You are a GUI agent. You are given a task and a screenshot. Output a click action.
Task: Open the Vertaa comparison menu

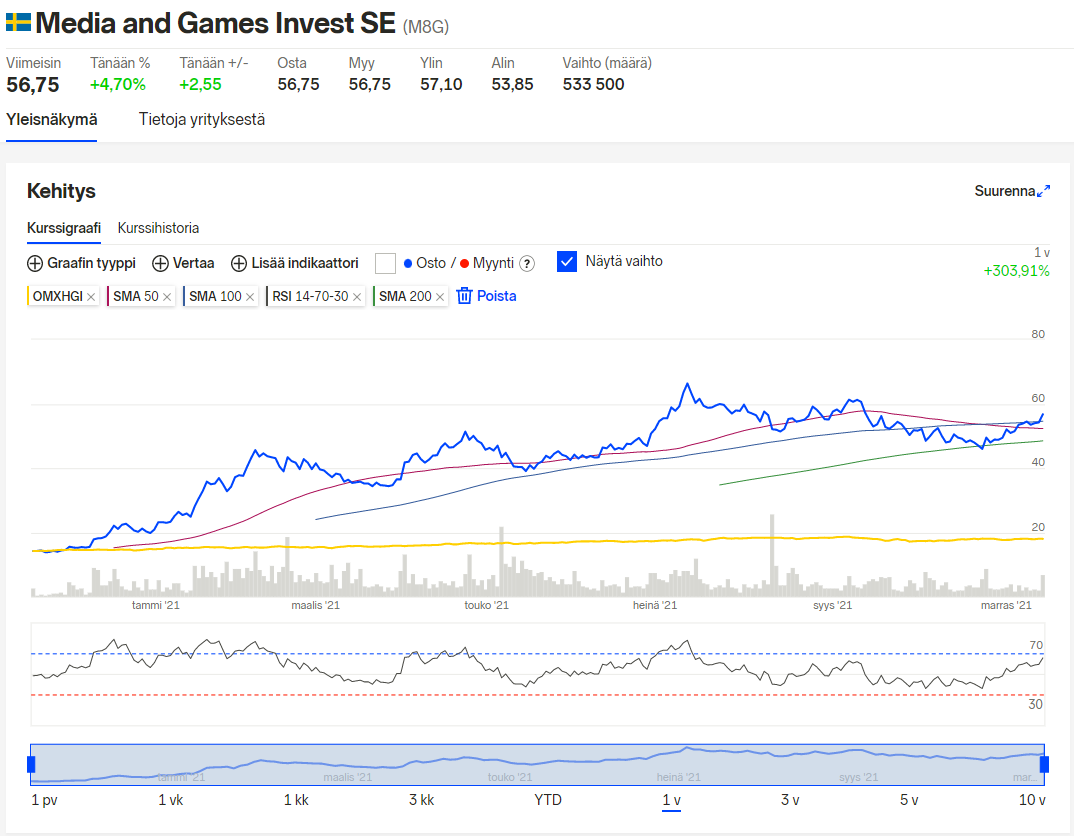coord(183,264)
